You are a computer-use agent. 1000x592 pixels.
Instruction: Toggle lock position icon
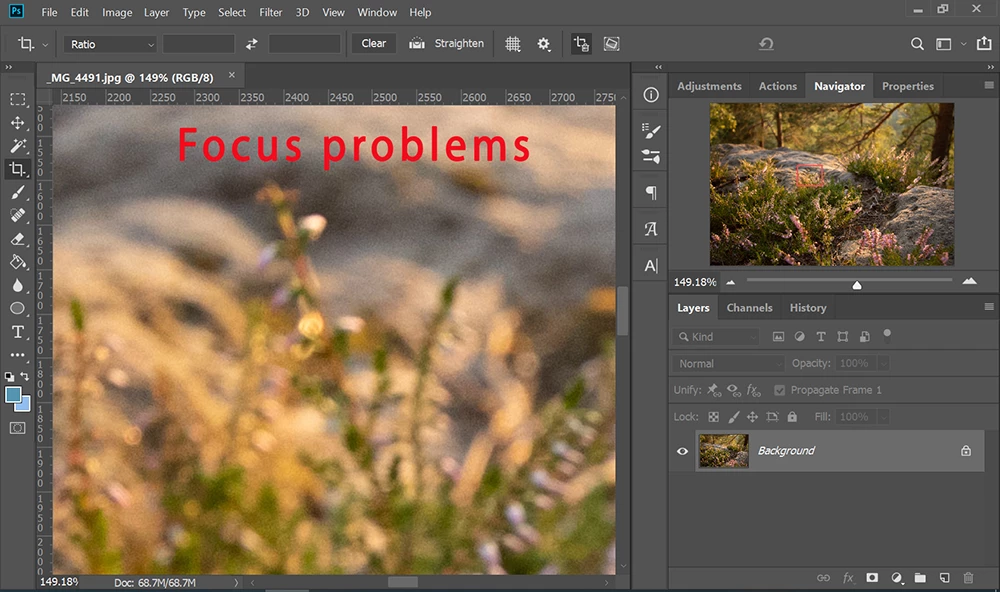[753, 417]
